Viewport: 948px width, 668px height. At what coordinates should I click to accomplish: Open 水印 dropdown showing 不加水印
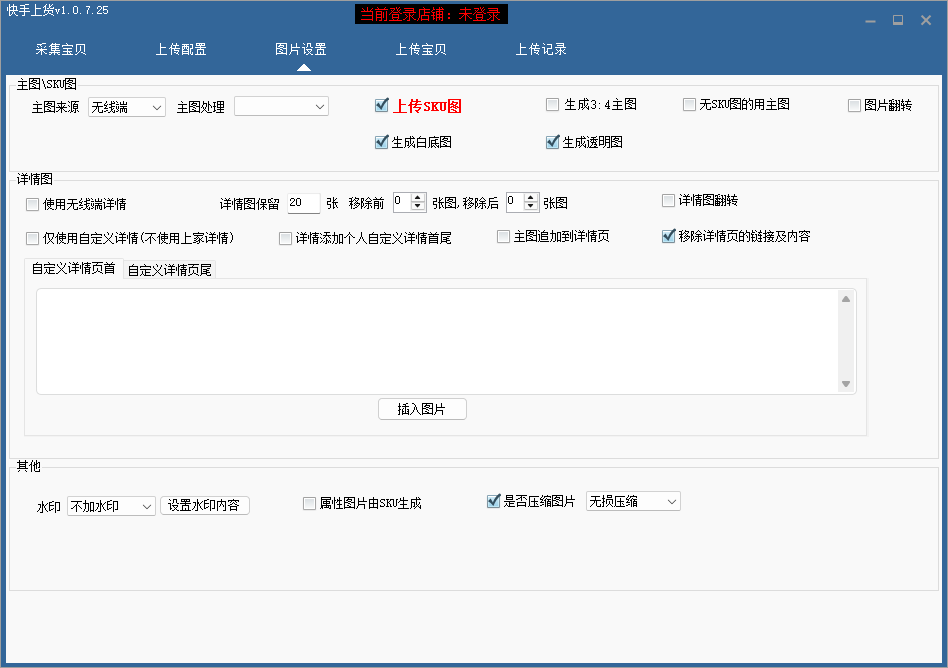click(x=111, y=507)
